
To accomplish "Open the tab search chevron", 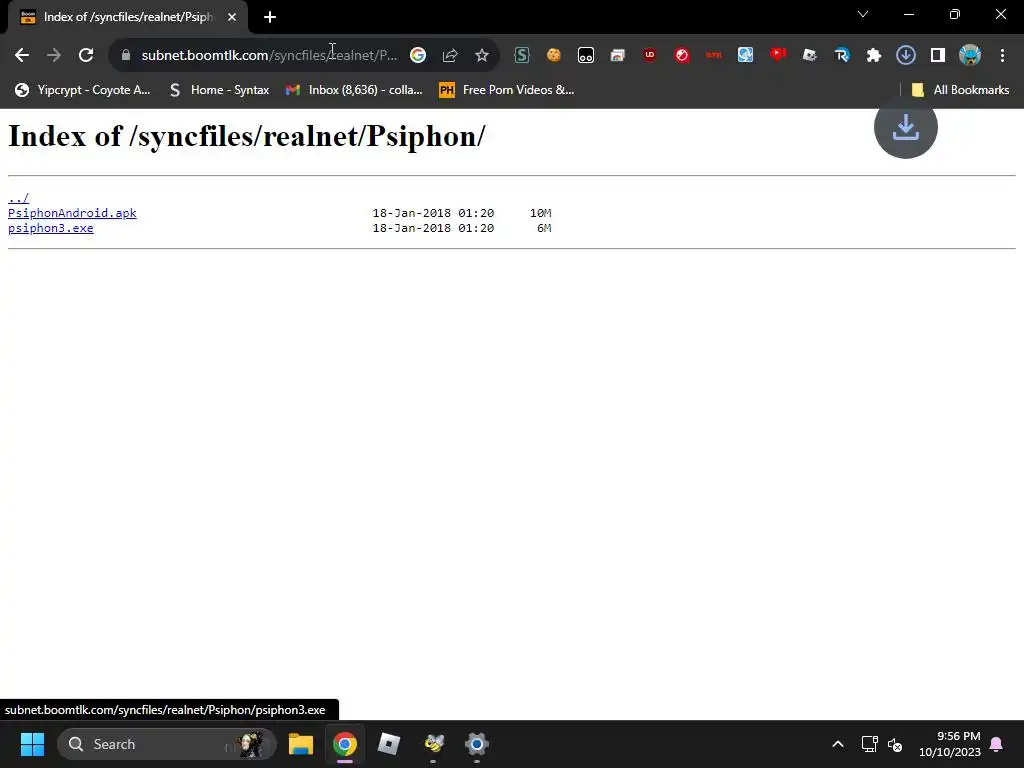I will [863, 14].
